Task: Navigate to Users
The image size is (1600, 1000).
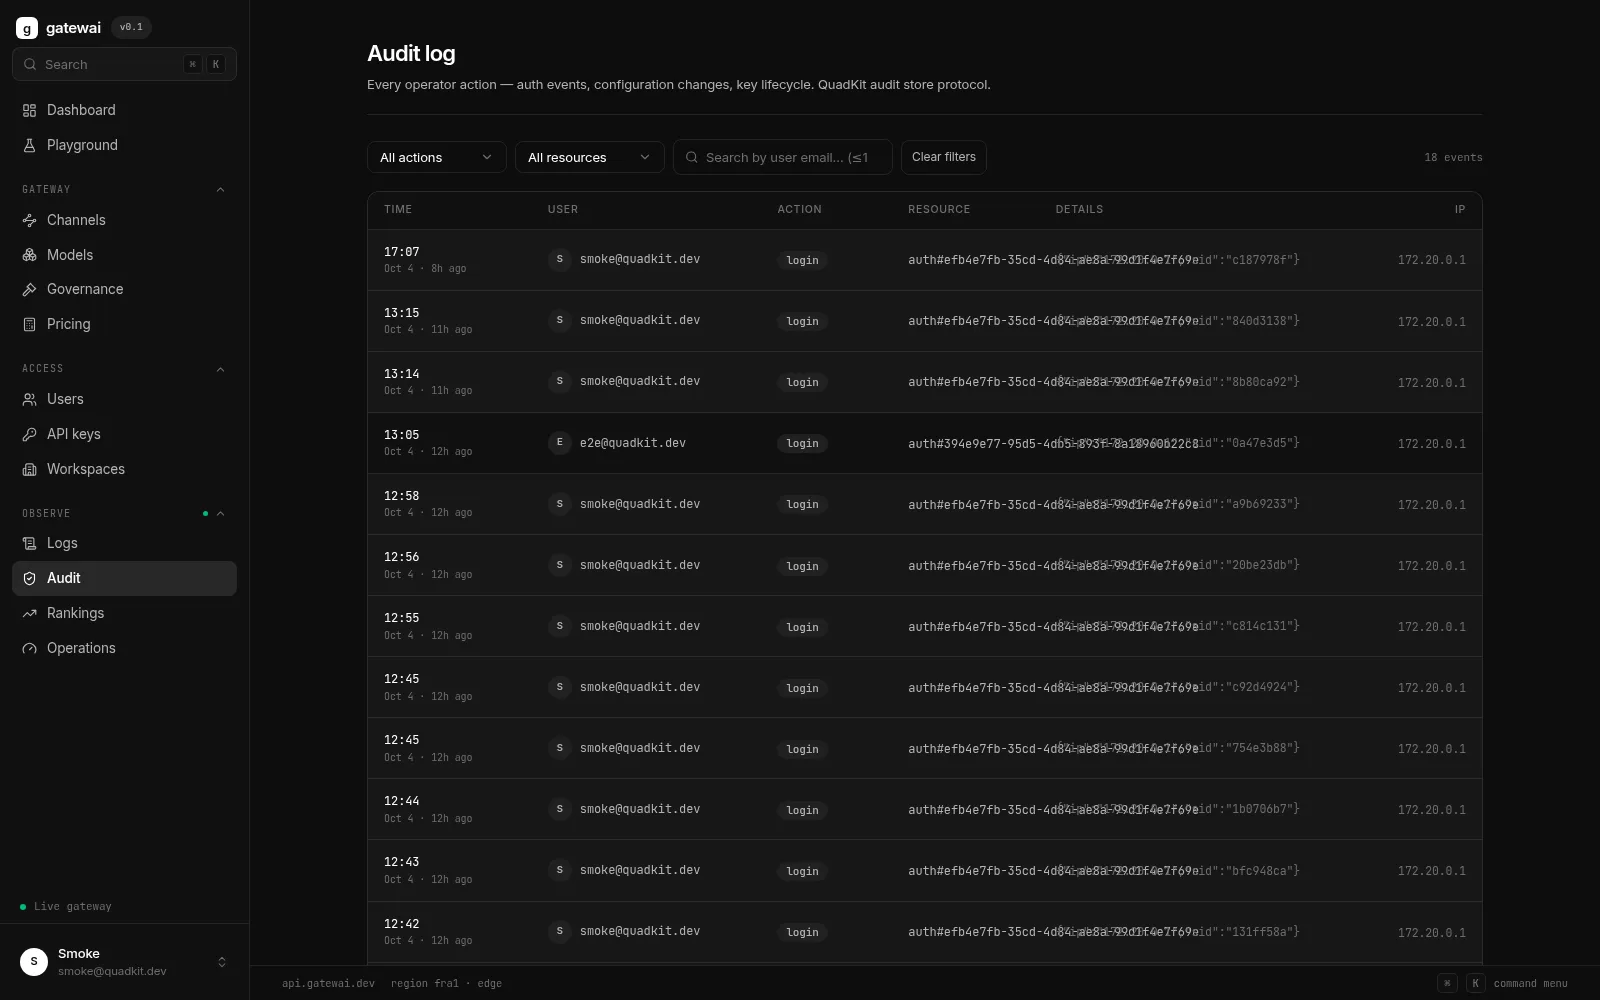Action: point(124,399)
